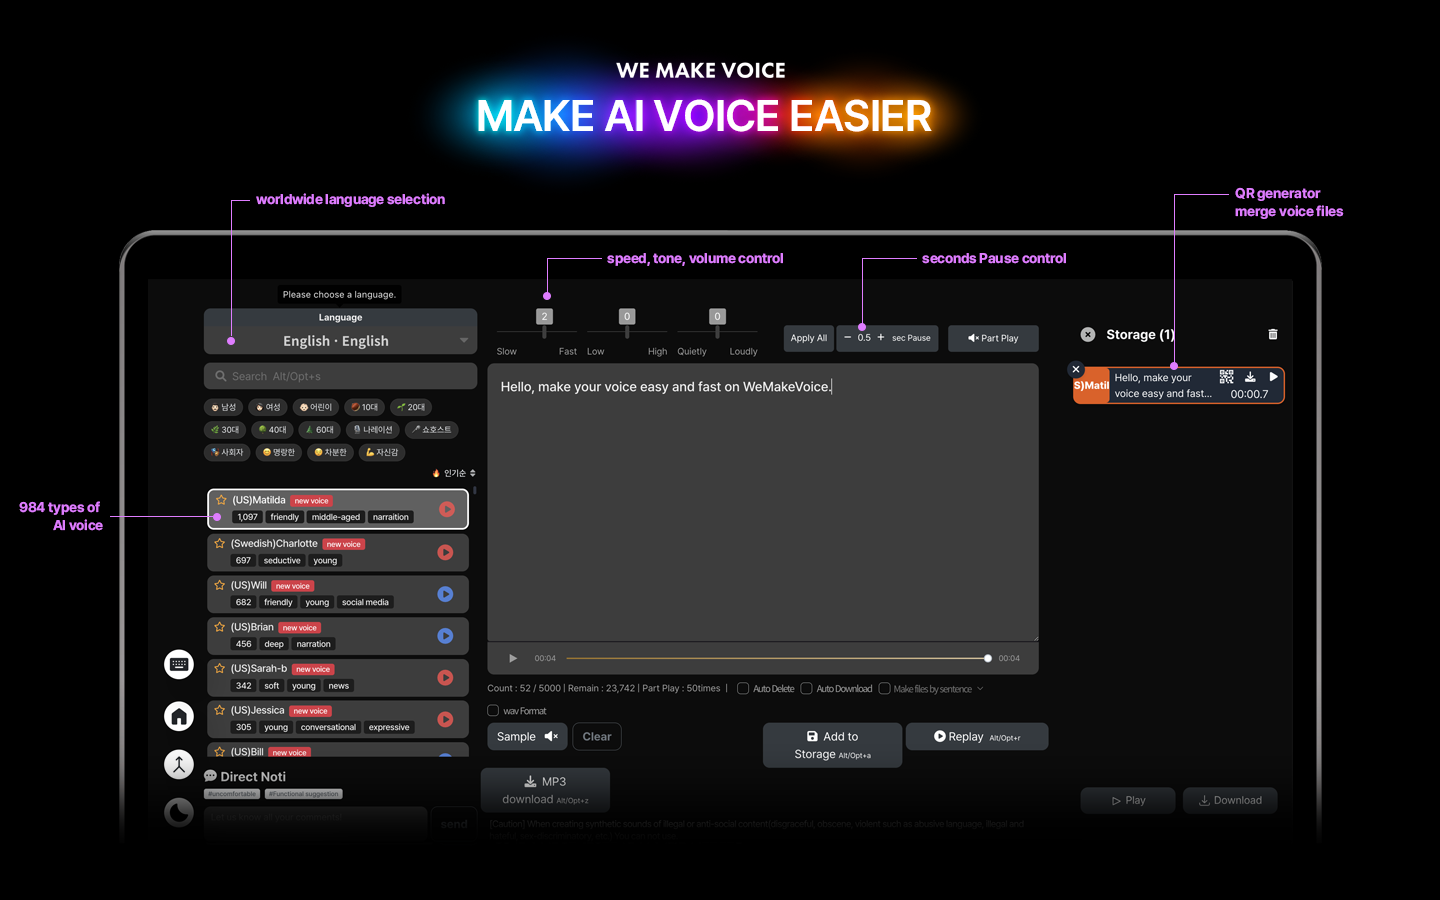This screenshot has height=900, width=1440.
Task: Close the Storage panel with the round X
Action: point(1088,335)
